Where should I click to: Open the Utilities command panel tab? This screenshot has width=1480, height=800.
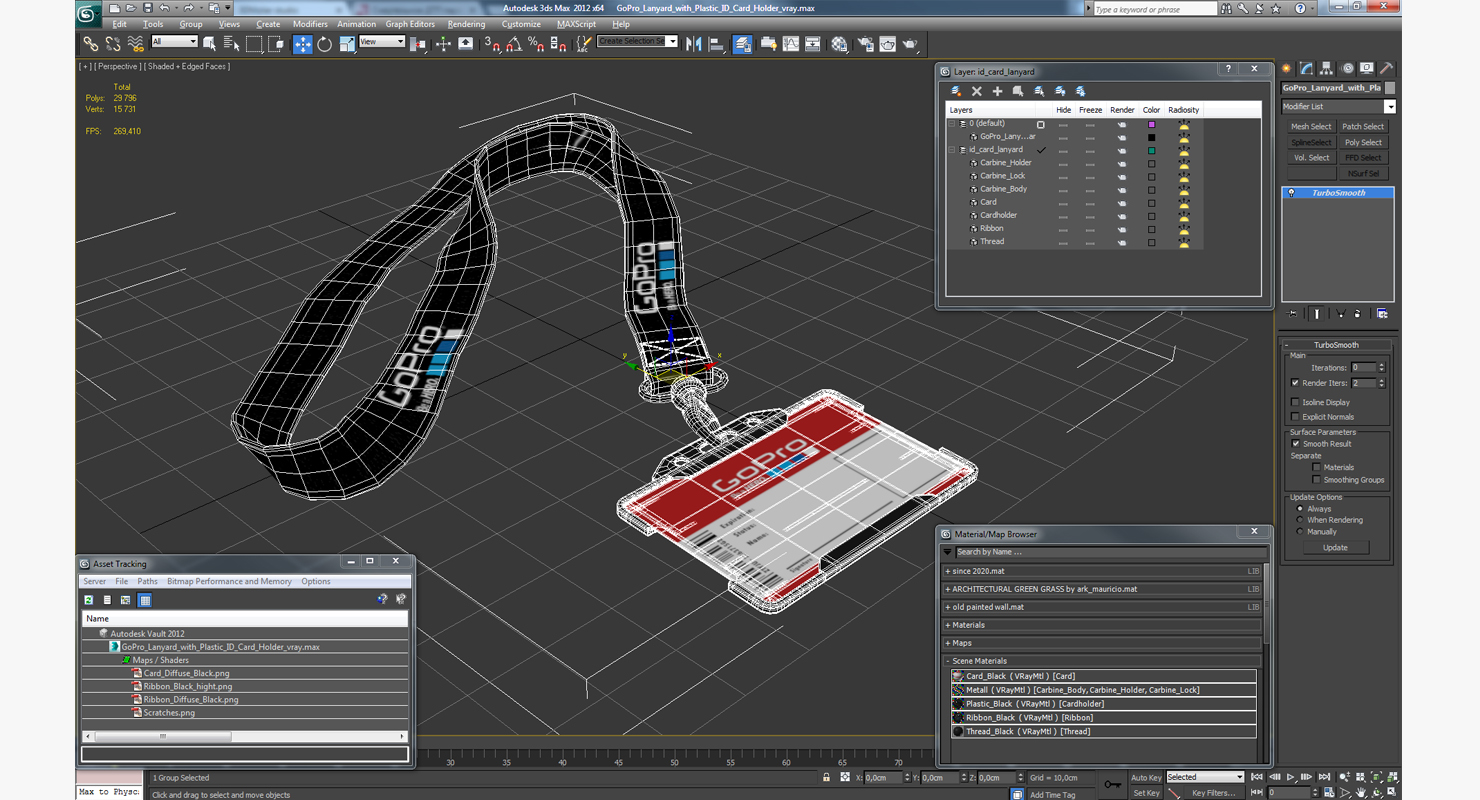1386,69
